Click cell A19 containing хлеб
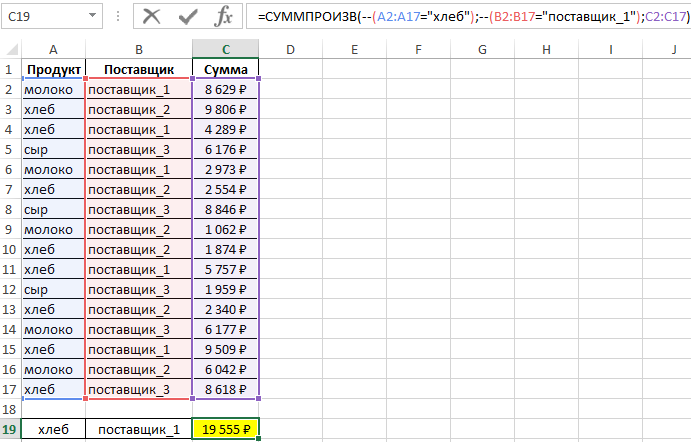This screenshot has height=442, width=691. 54,429
